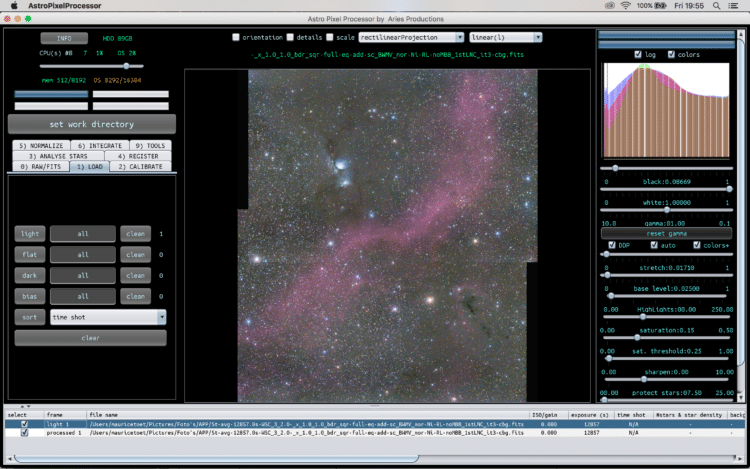
Task: Click the light frames button
Action: coord(30,234)
